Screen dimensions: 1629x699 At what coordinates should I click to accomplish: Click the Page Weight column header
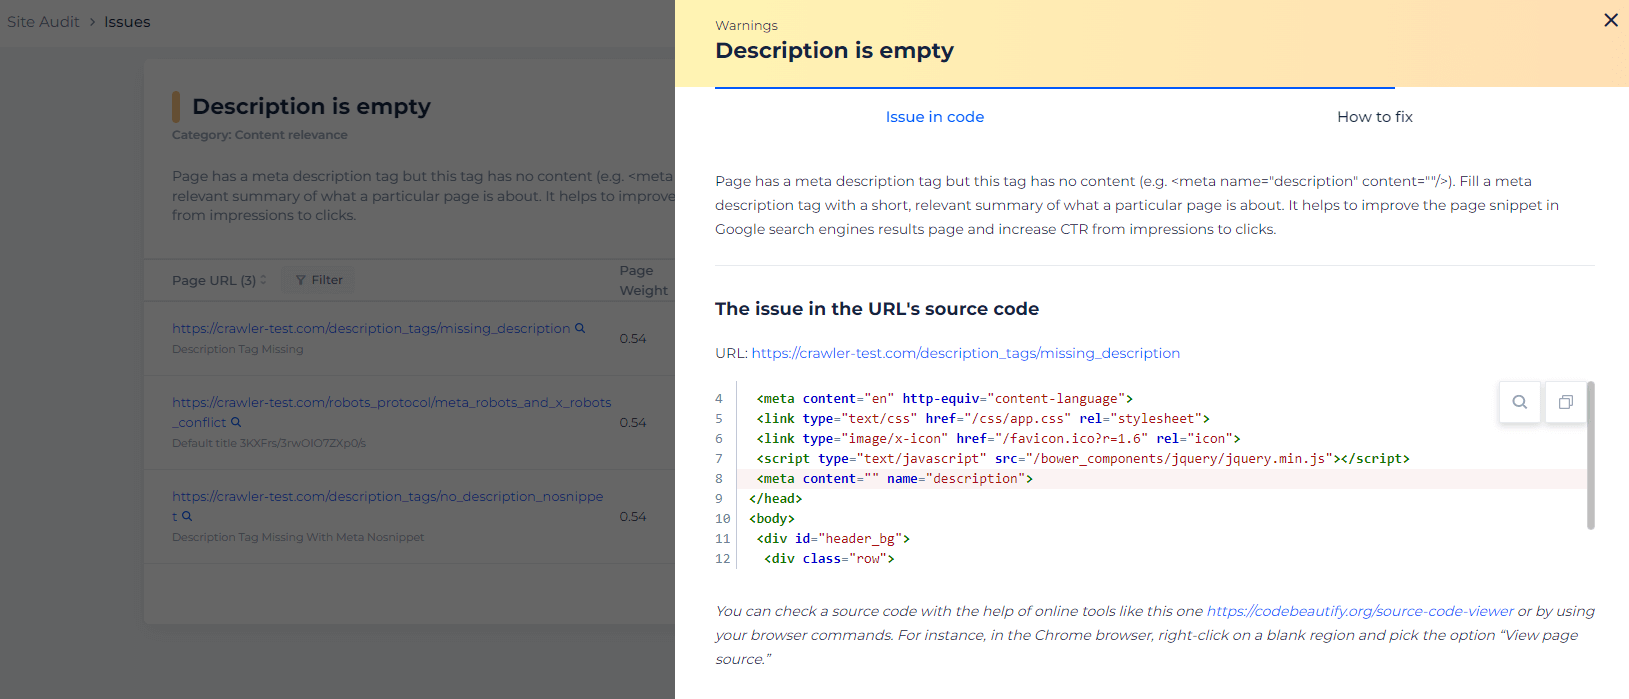pos(643,280)
